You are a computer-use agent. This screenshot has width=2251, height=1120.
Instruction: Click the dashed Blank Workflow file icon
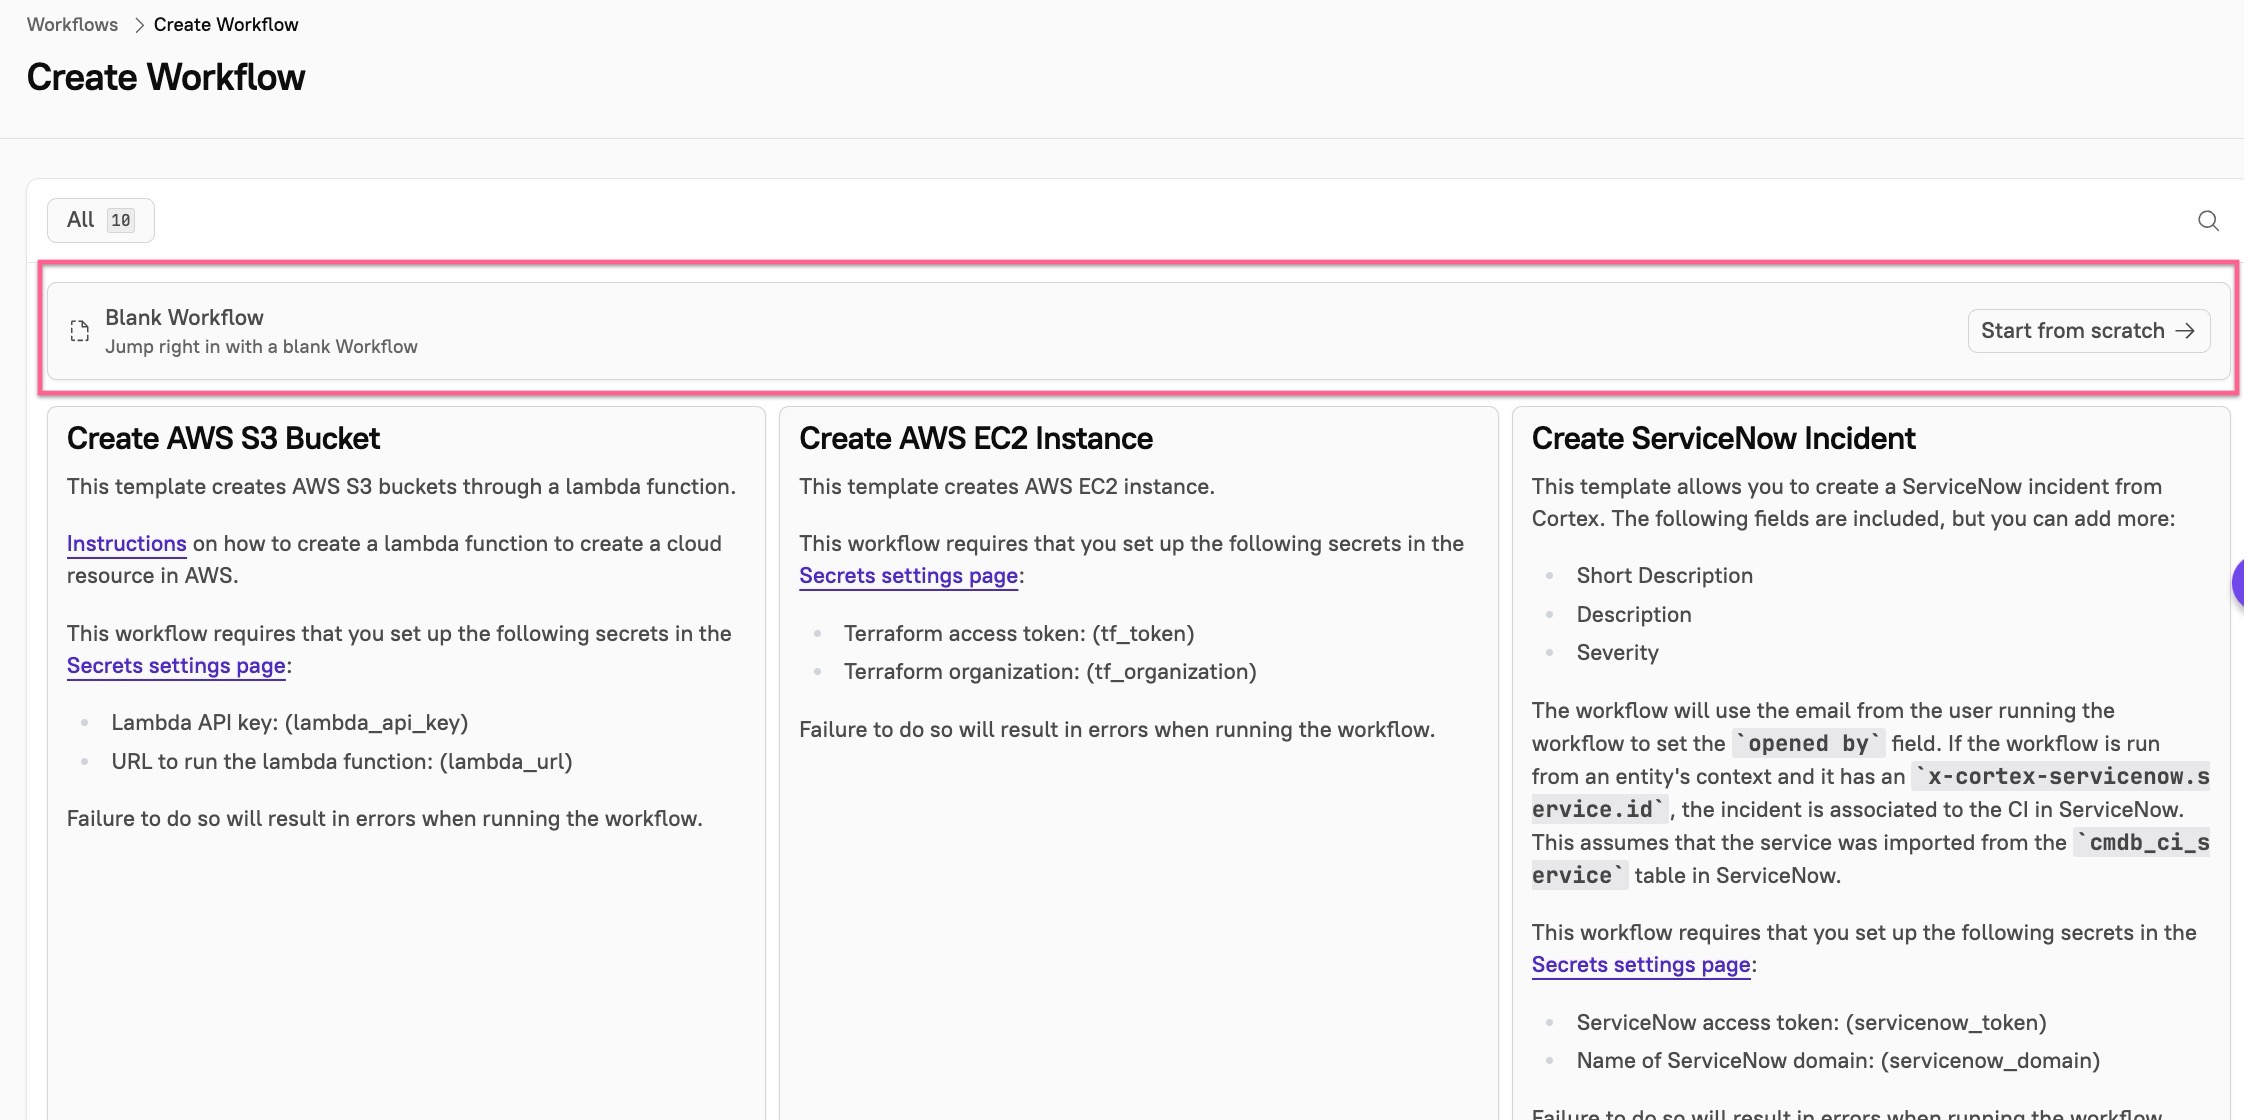pos(80,331)
